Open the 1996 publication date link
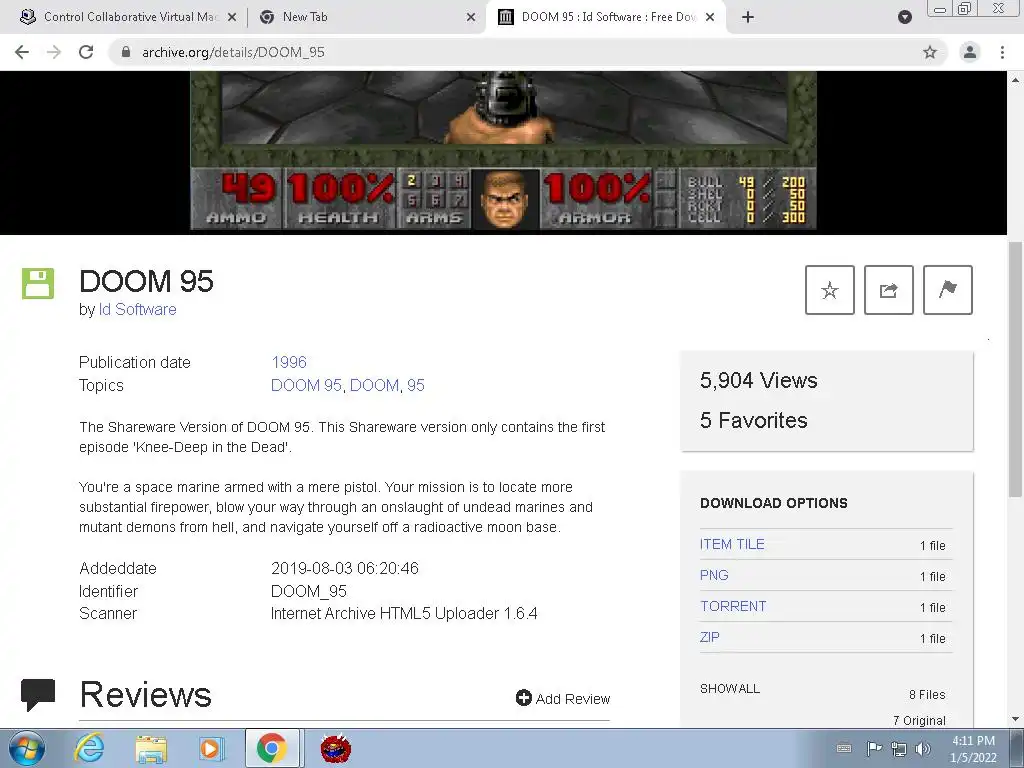This screenshot has height=768, width=1024. tap(289, 362)
